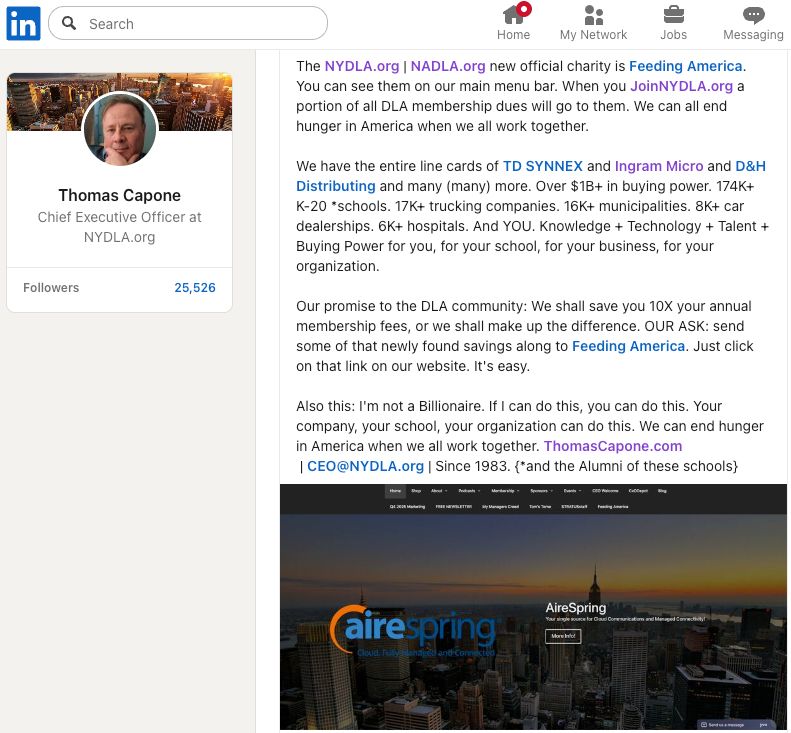Visit the ThomasCapone.com link
Viewport: 791px width, 733px height.
613,446
